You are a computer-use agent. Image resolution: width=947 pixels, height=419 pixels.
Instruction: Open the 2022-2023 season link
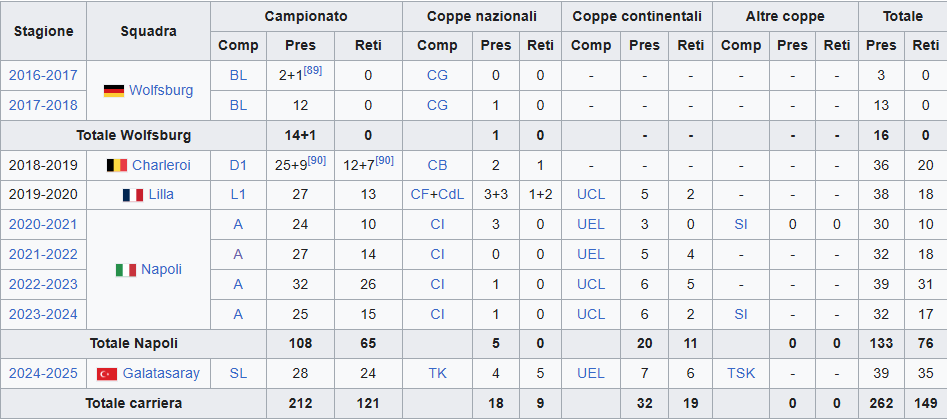(43, 284)
